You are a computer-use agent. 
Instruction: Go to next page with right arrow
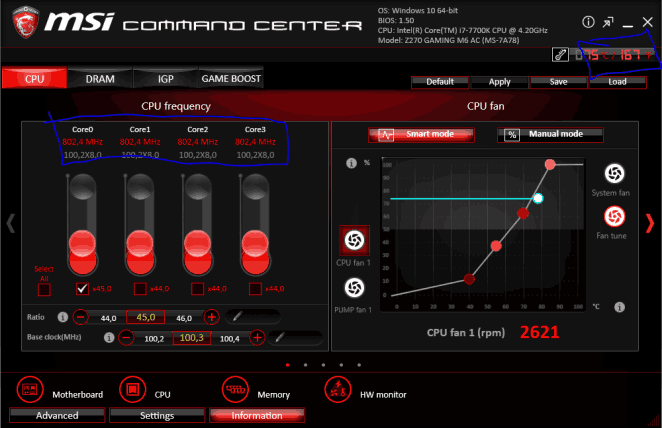click(x=649, y=224)
